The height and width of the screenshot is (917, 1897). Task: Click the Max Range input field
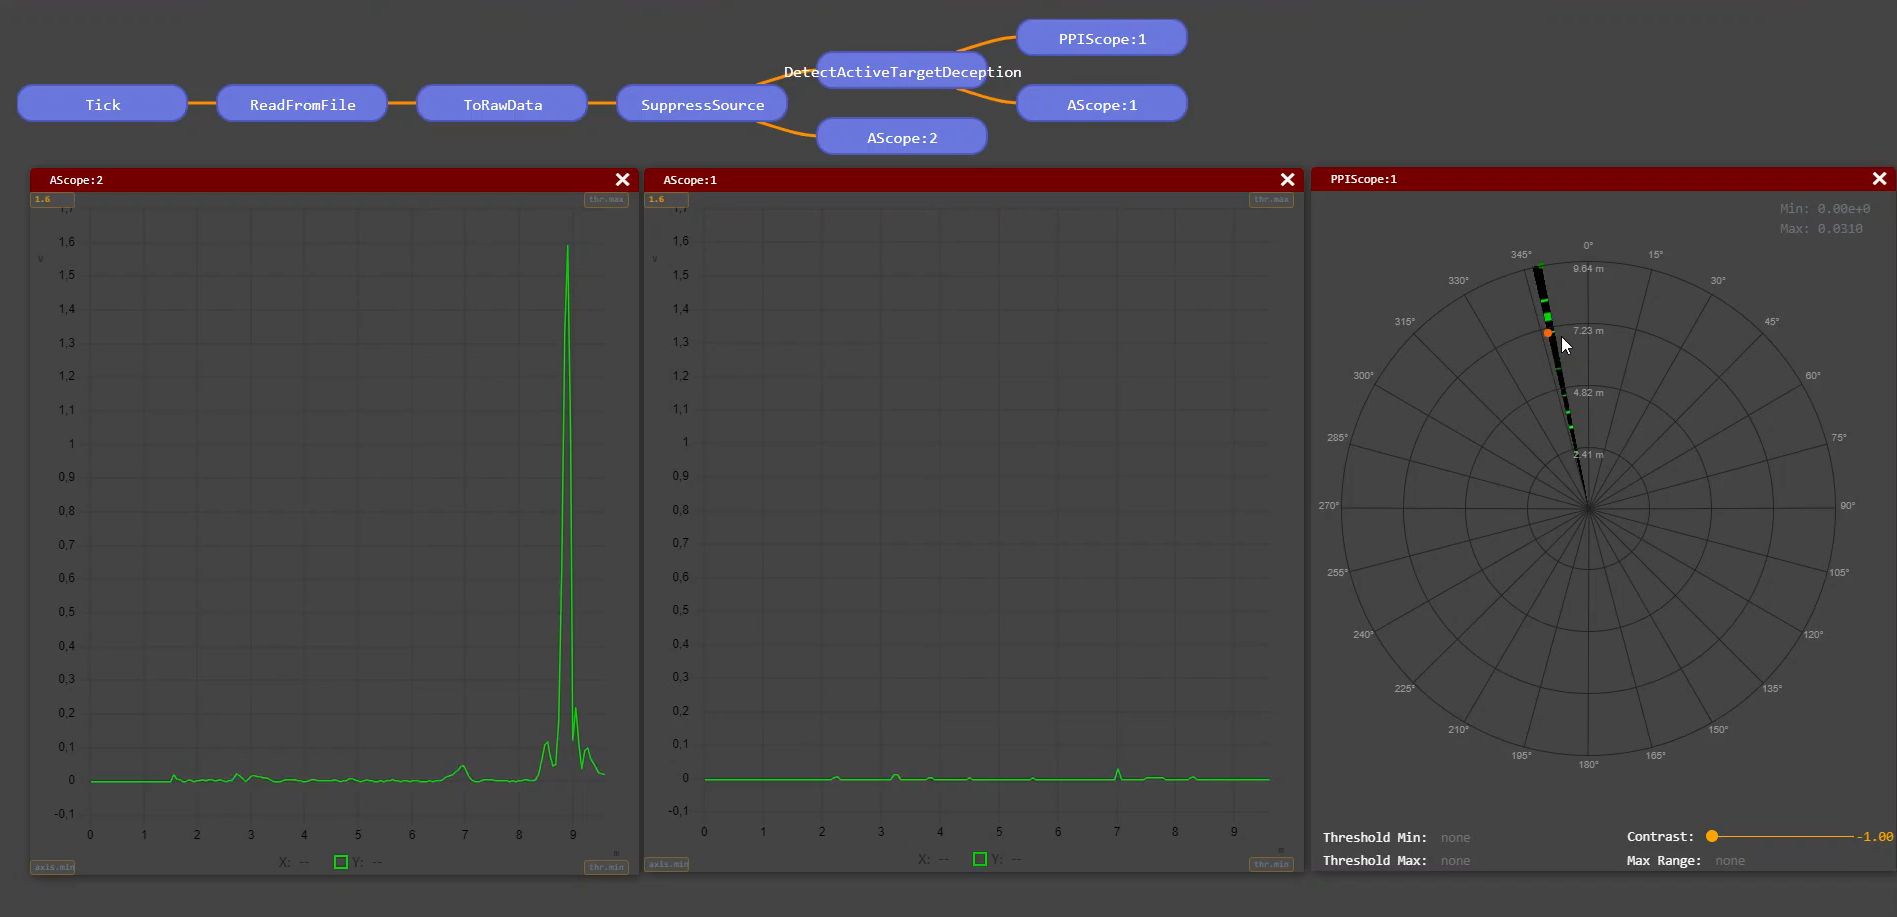(1730, 861)
